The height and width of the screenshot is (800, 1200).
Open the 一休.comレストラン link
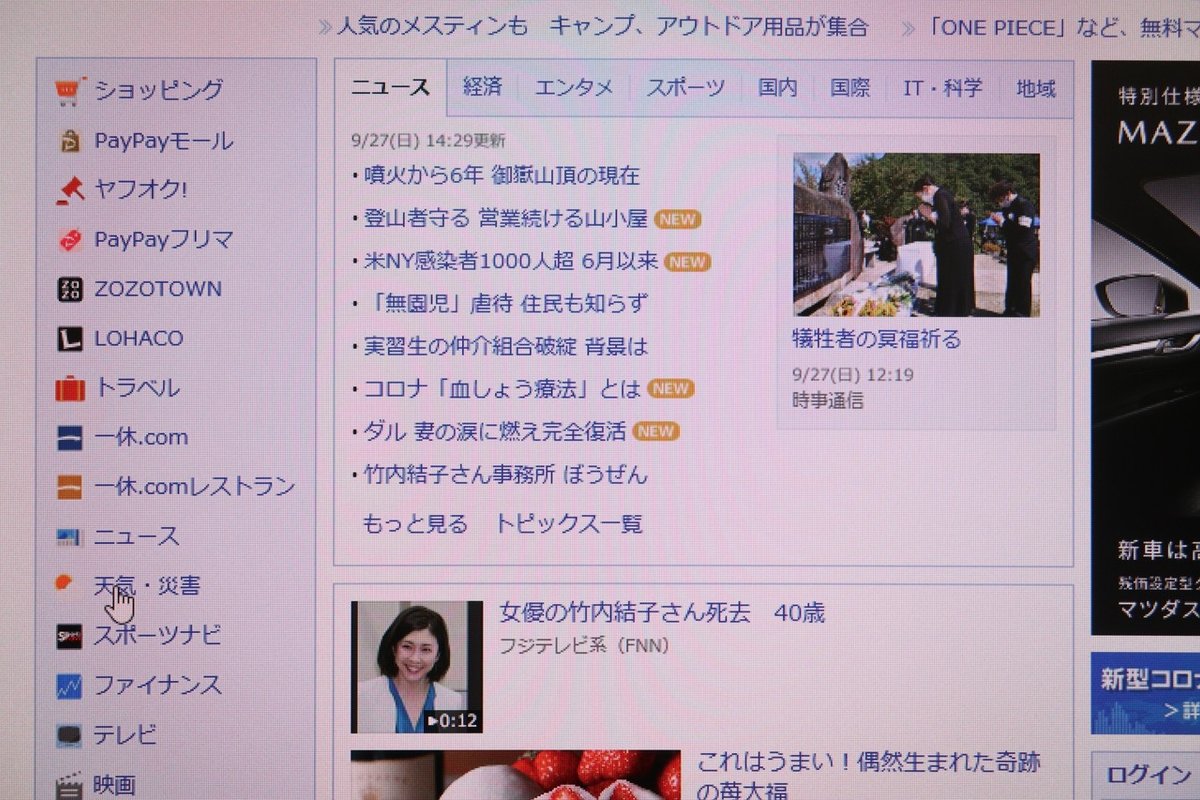point(195,487)
